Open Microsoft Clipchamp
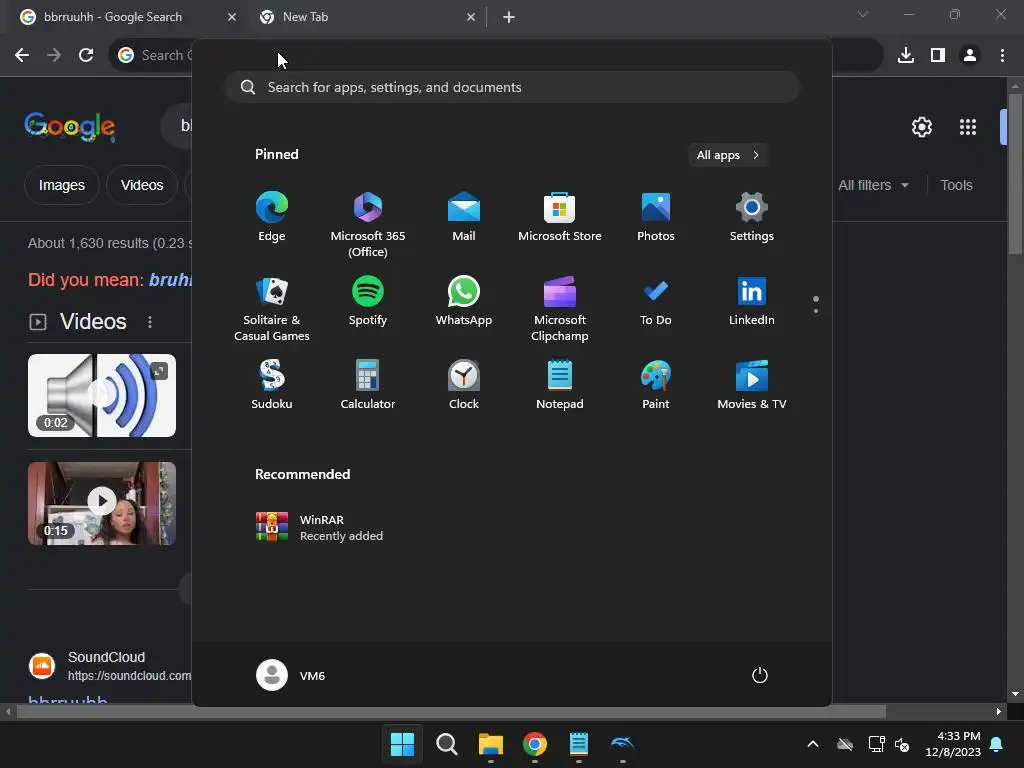This screenshot has height=768, width=1024. 560,309
